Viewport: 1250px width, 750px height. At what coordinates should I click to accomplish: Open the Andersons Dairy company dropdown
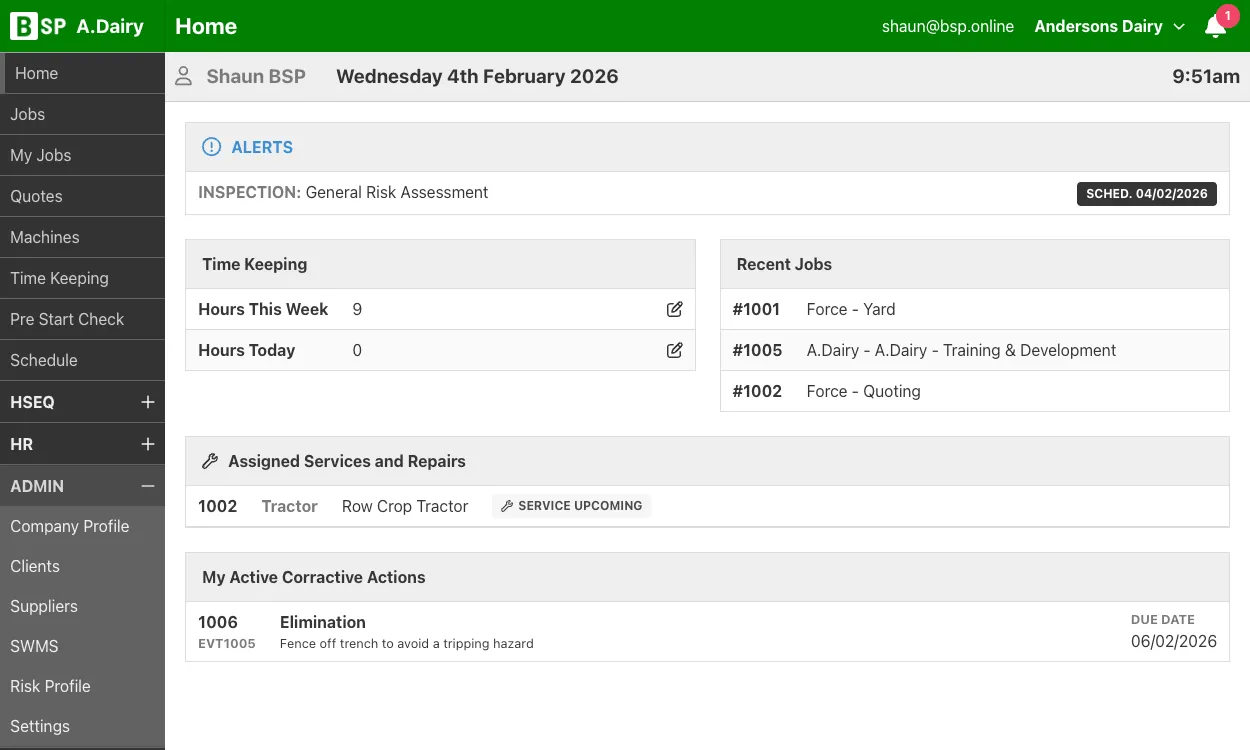pos(1109,27)
